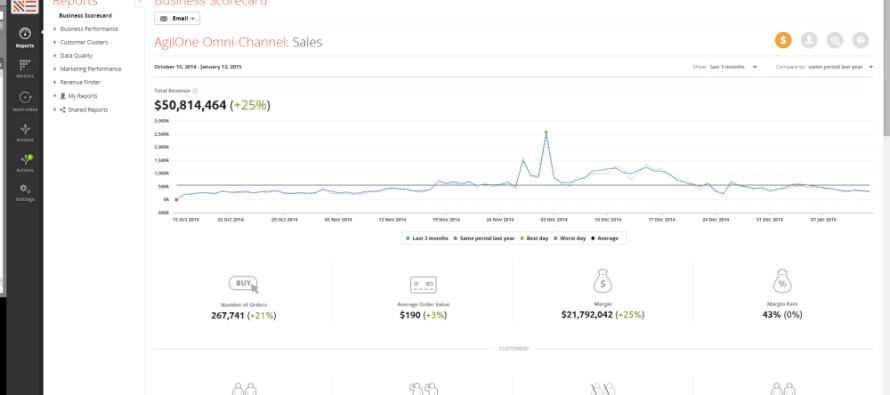
Task: Open the Data Quality report item
Action: pyautogui.click(x=76, y=56)
